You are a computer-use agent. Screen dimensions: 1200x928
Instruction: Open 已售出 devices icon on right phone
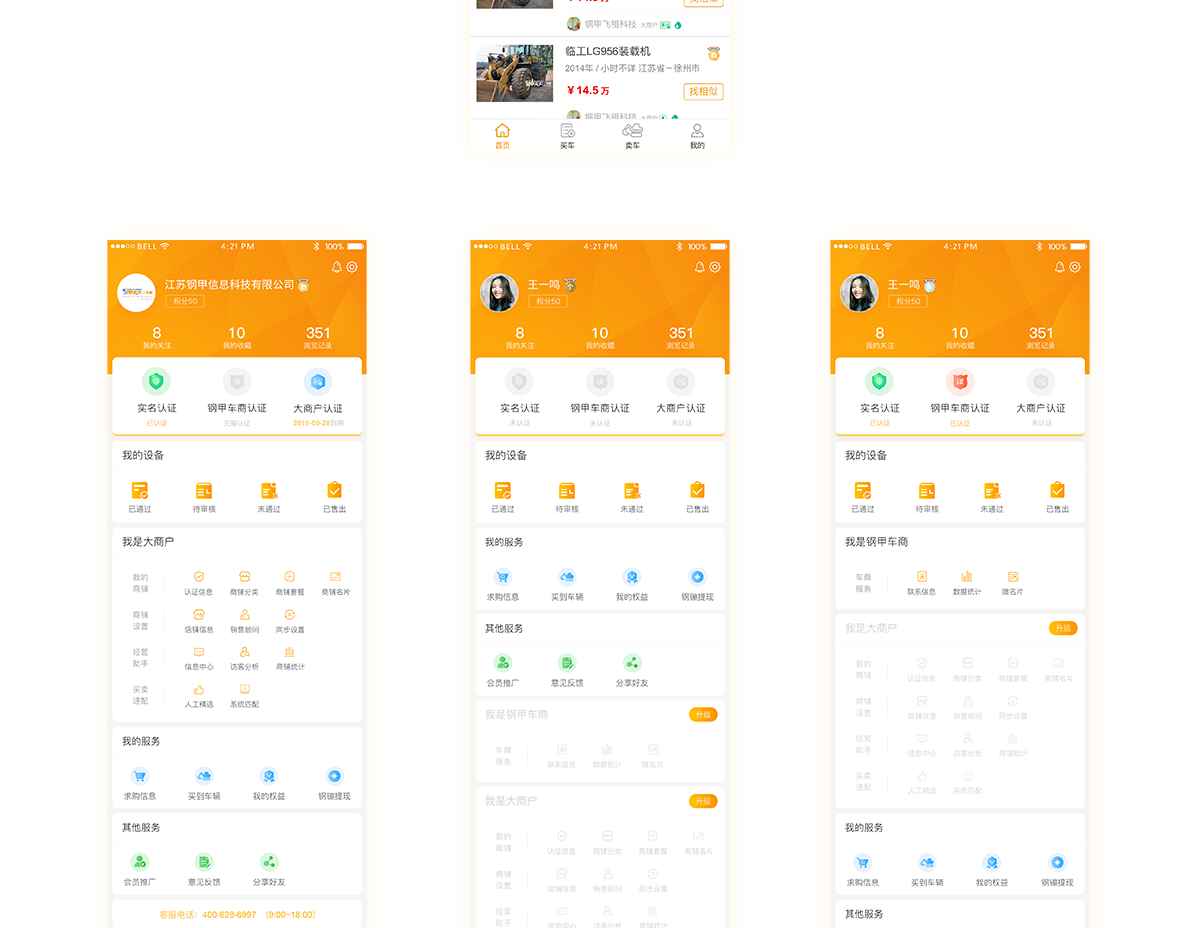[1057, 490]
